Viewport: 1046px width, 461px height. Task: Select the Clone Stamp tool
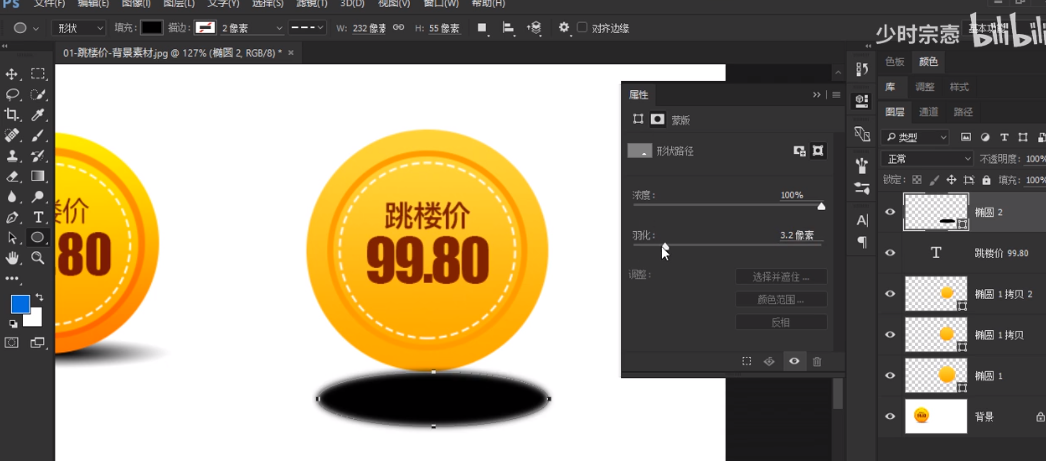12,155
